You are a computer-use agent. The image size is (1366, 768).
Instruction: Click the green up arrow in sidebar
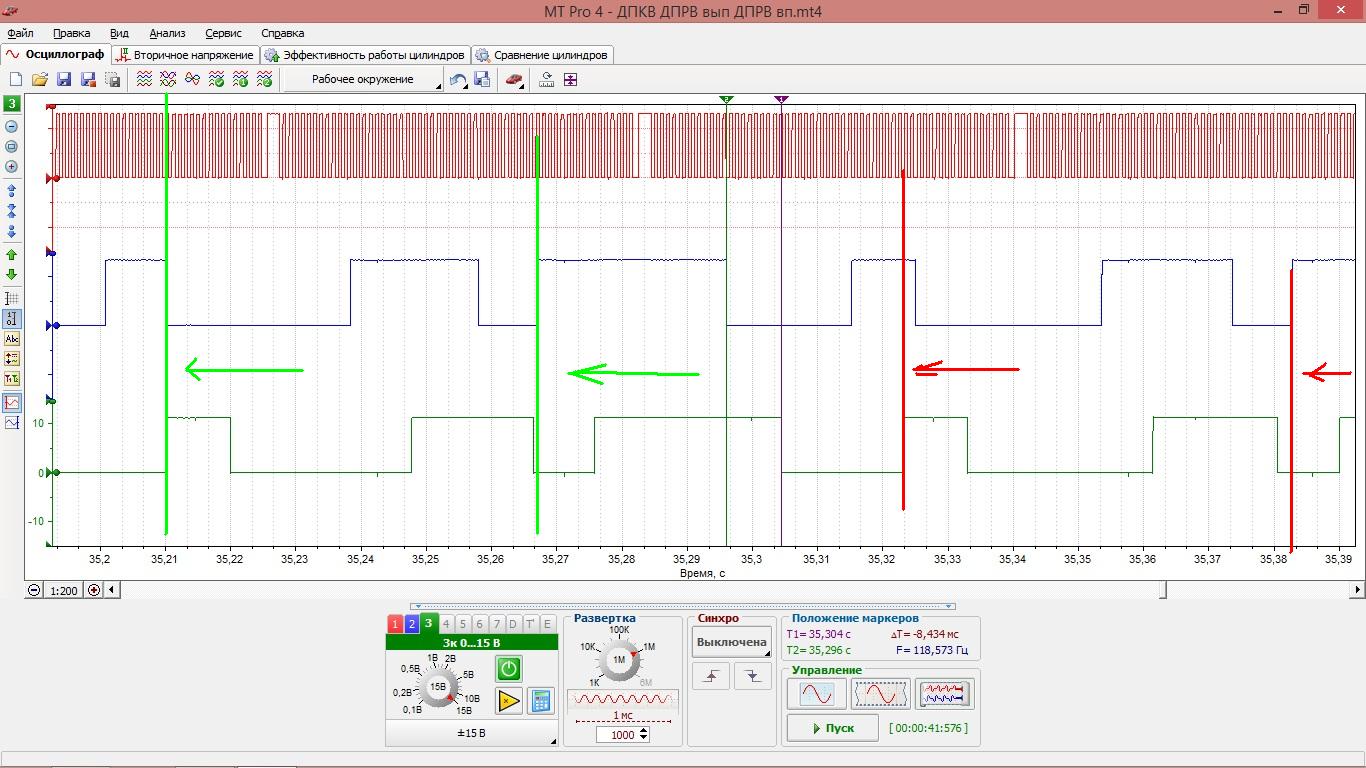point(12,255)
